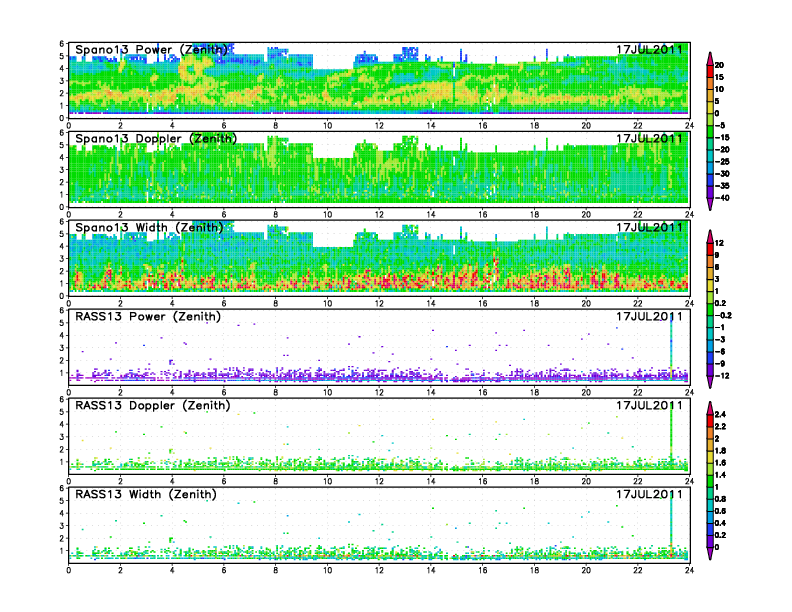This screenshot has width=792, height=612.
Task: Click the 'Spano13 Power (Zenith)' panel title
Action: [152, 50]
